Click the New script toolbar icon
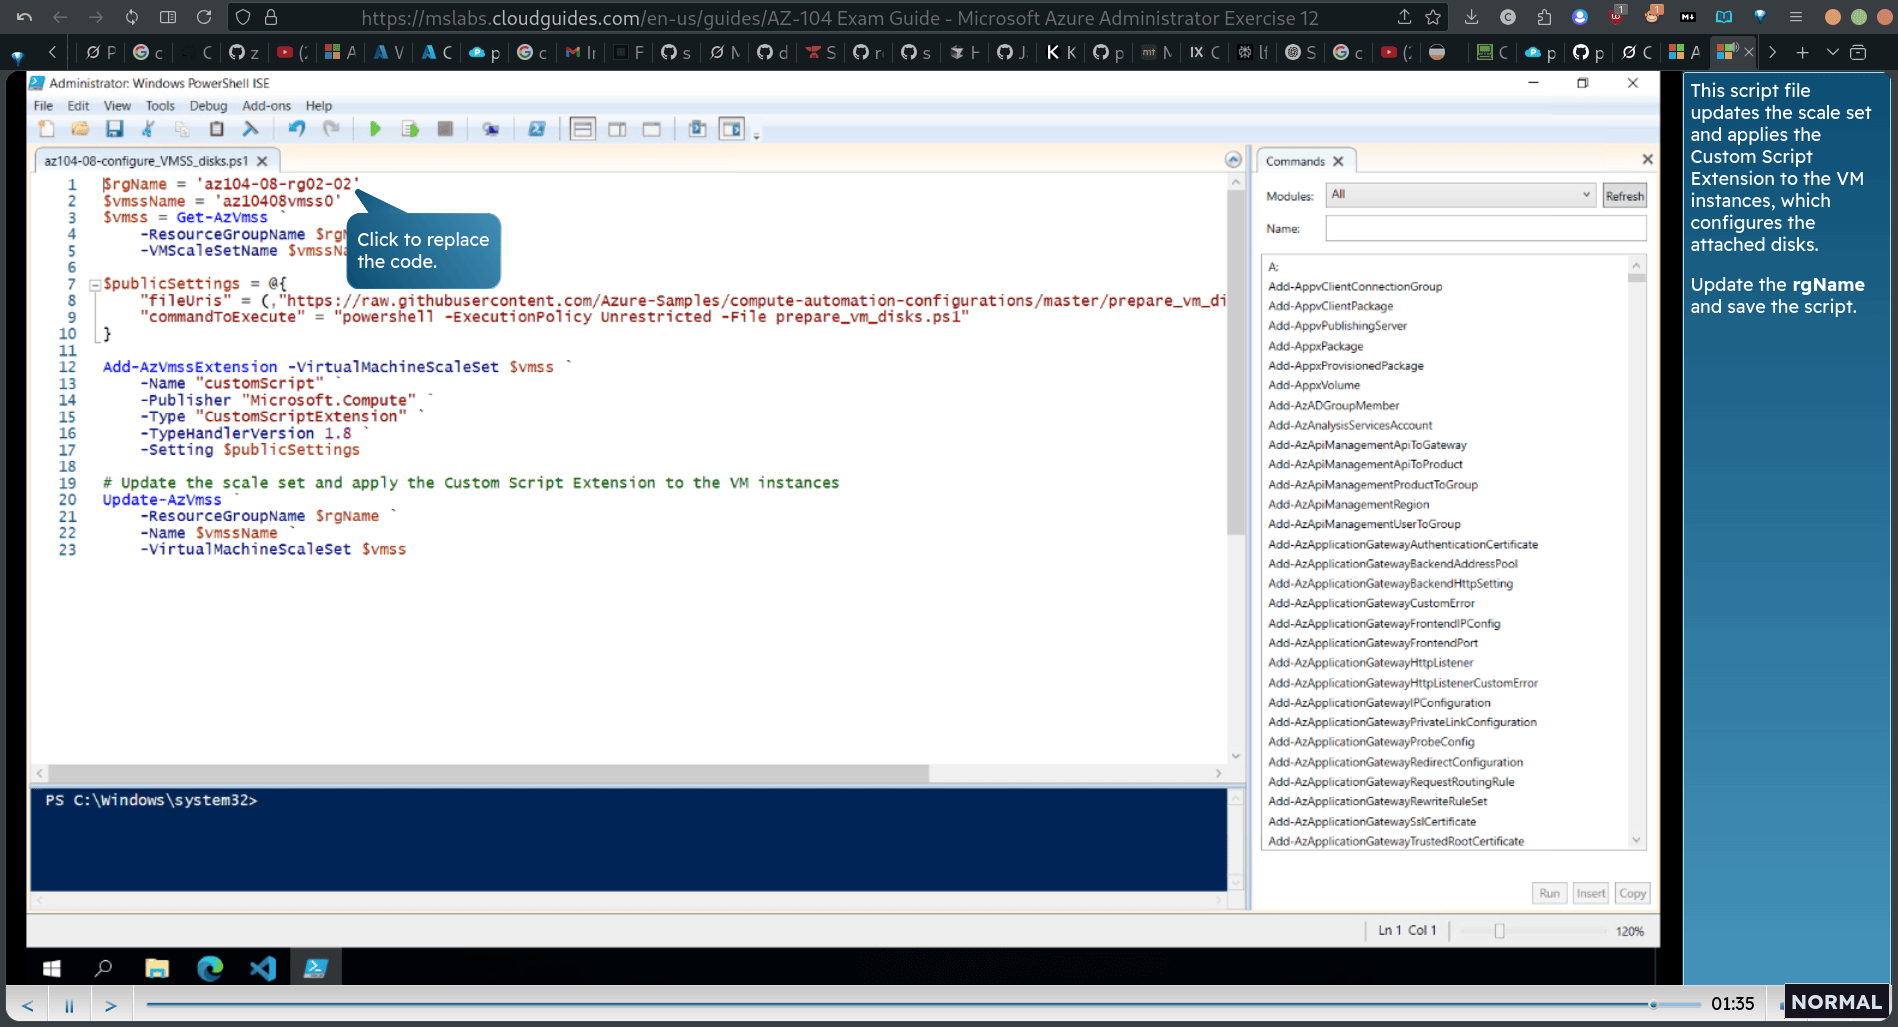1898x1027 pixels. [46, 129]
